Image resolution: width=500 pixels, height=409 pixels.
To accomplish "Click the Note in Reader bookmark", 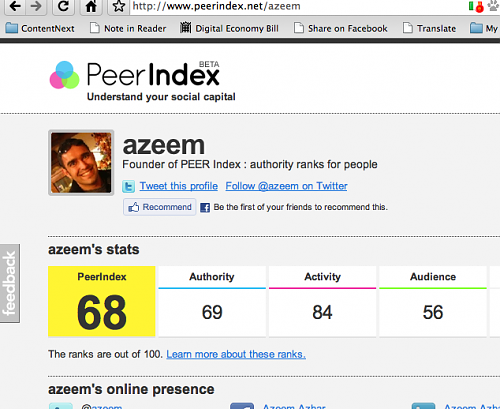I will pos(128,29).
